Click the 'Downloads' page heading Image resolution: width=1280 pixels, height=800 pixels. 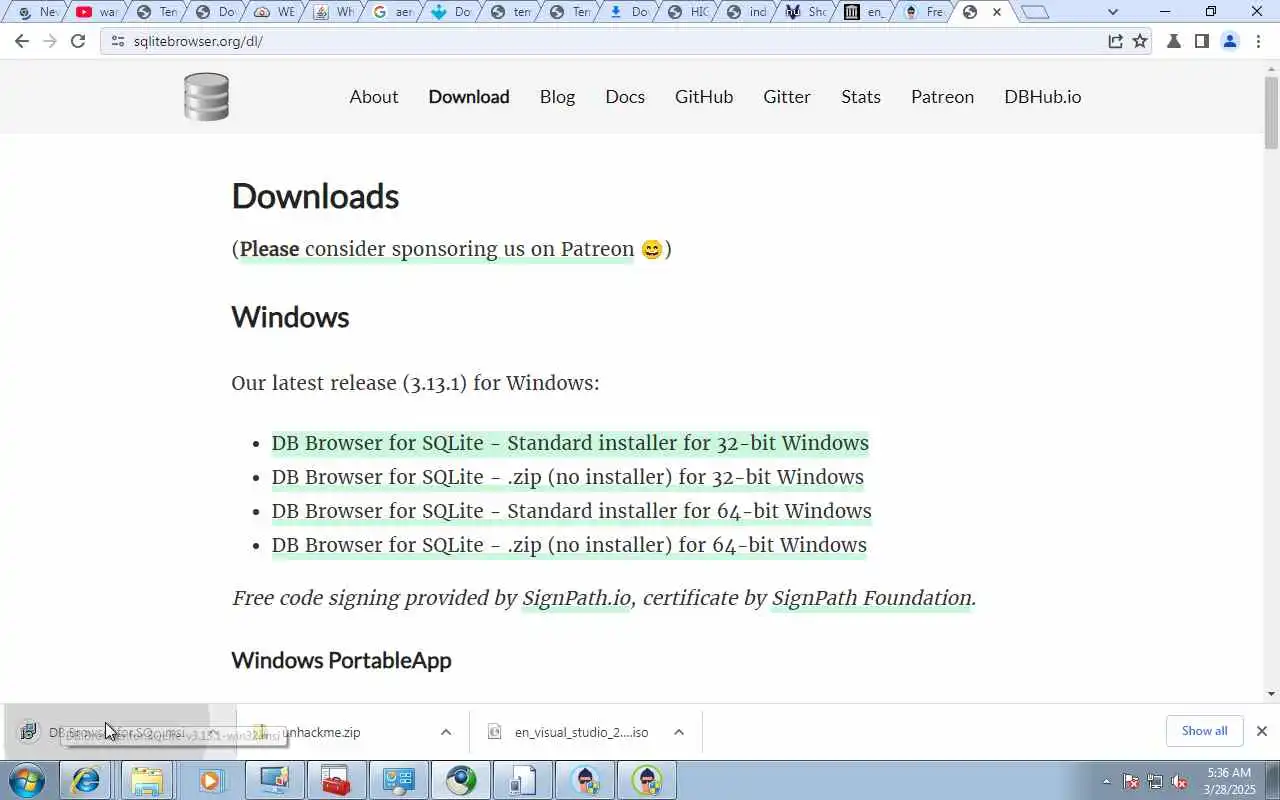tap(315, 196)
